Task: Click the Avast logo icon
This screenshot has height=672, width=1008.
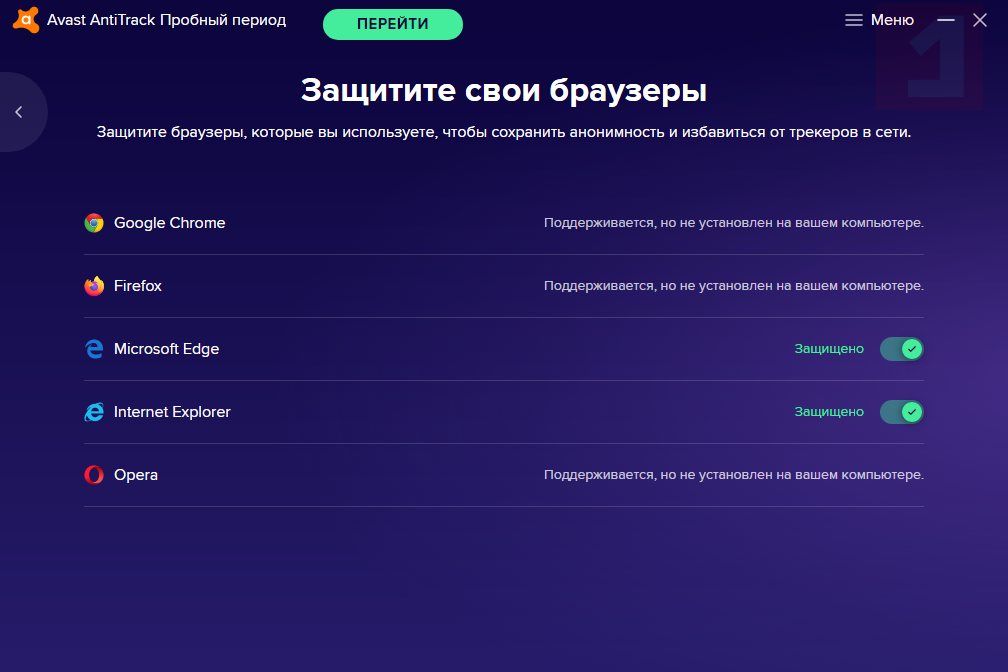Action: point(26,20)
